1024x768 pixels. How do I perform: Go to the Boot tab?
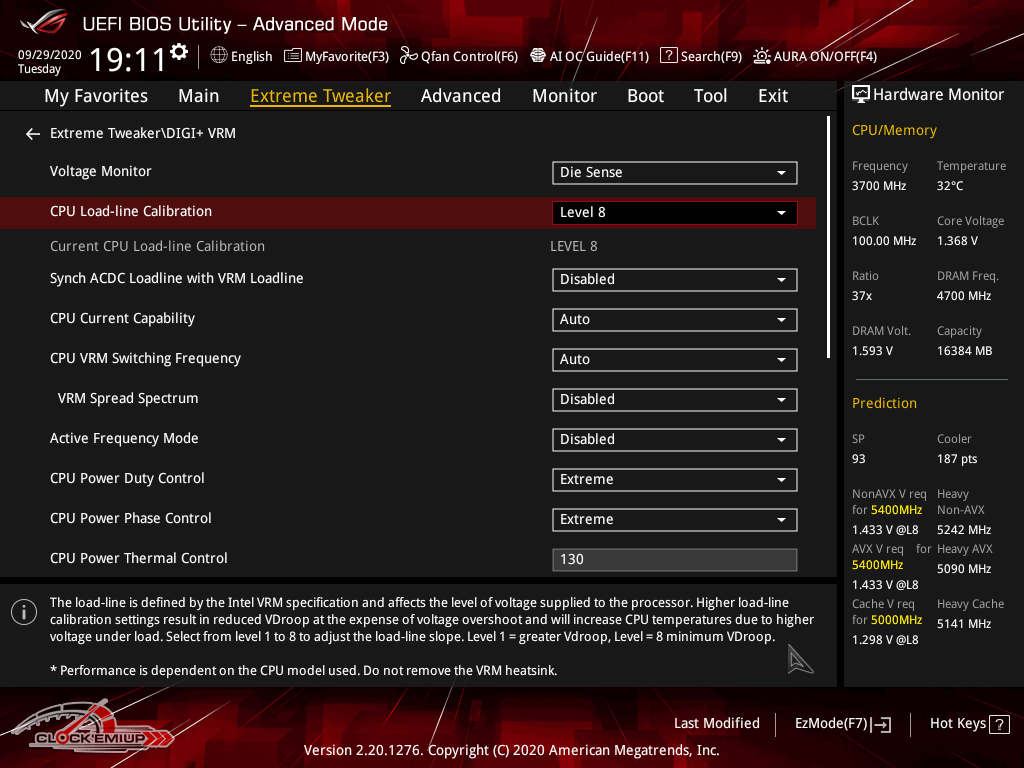pos(645,96)
